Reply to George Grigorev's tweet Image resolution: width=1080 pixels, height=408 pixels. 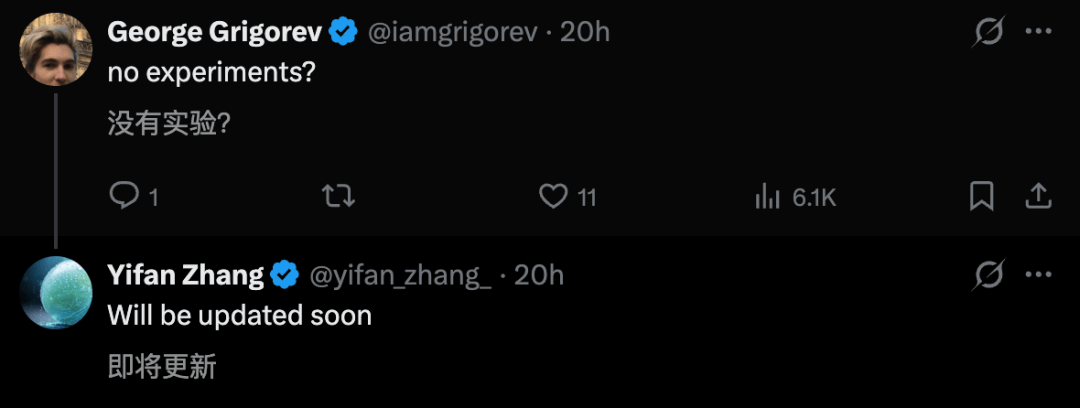(x=123, y=196)
